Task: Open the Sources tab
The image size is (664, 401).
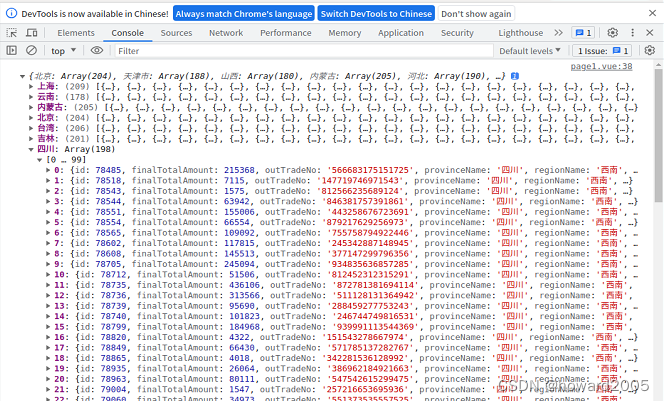Action: click(x=176, y=33)
